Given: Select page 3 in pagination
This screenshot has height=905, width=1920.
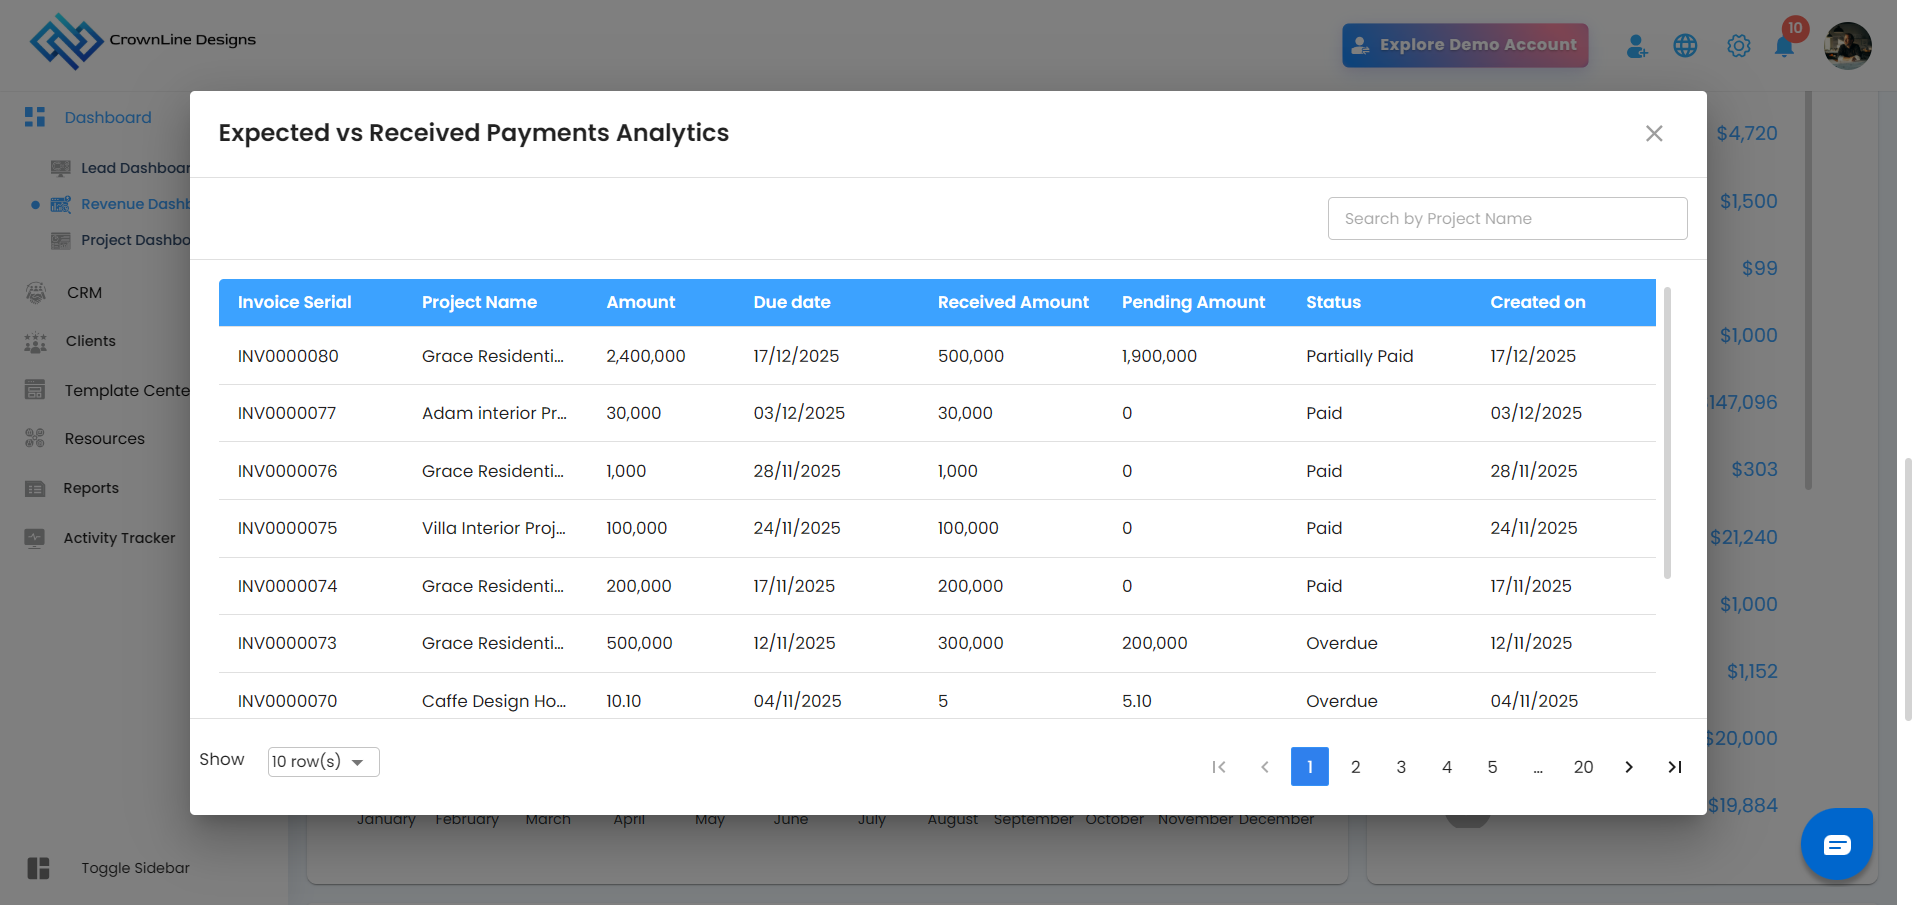Looking at the screenshot, I should [x=1401, y=767].
